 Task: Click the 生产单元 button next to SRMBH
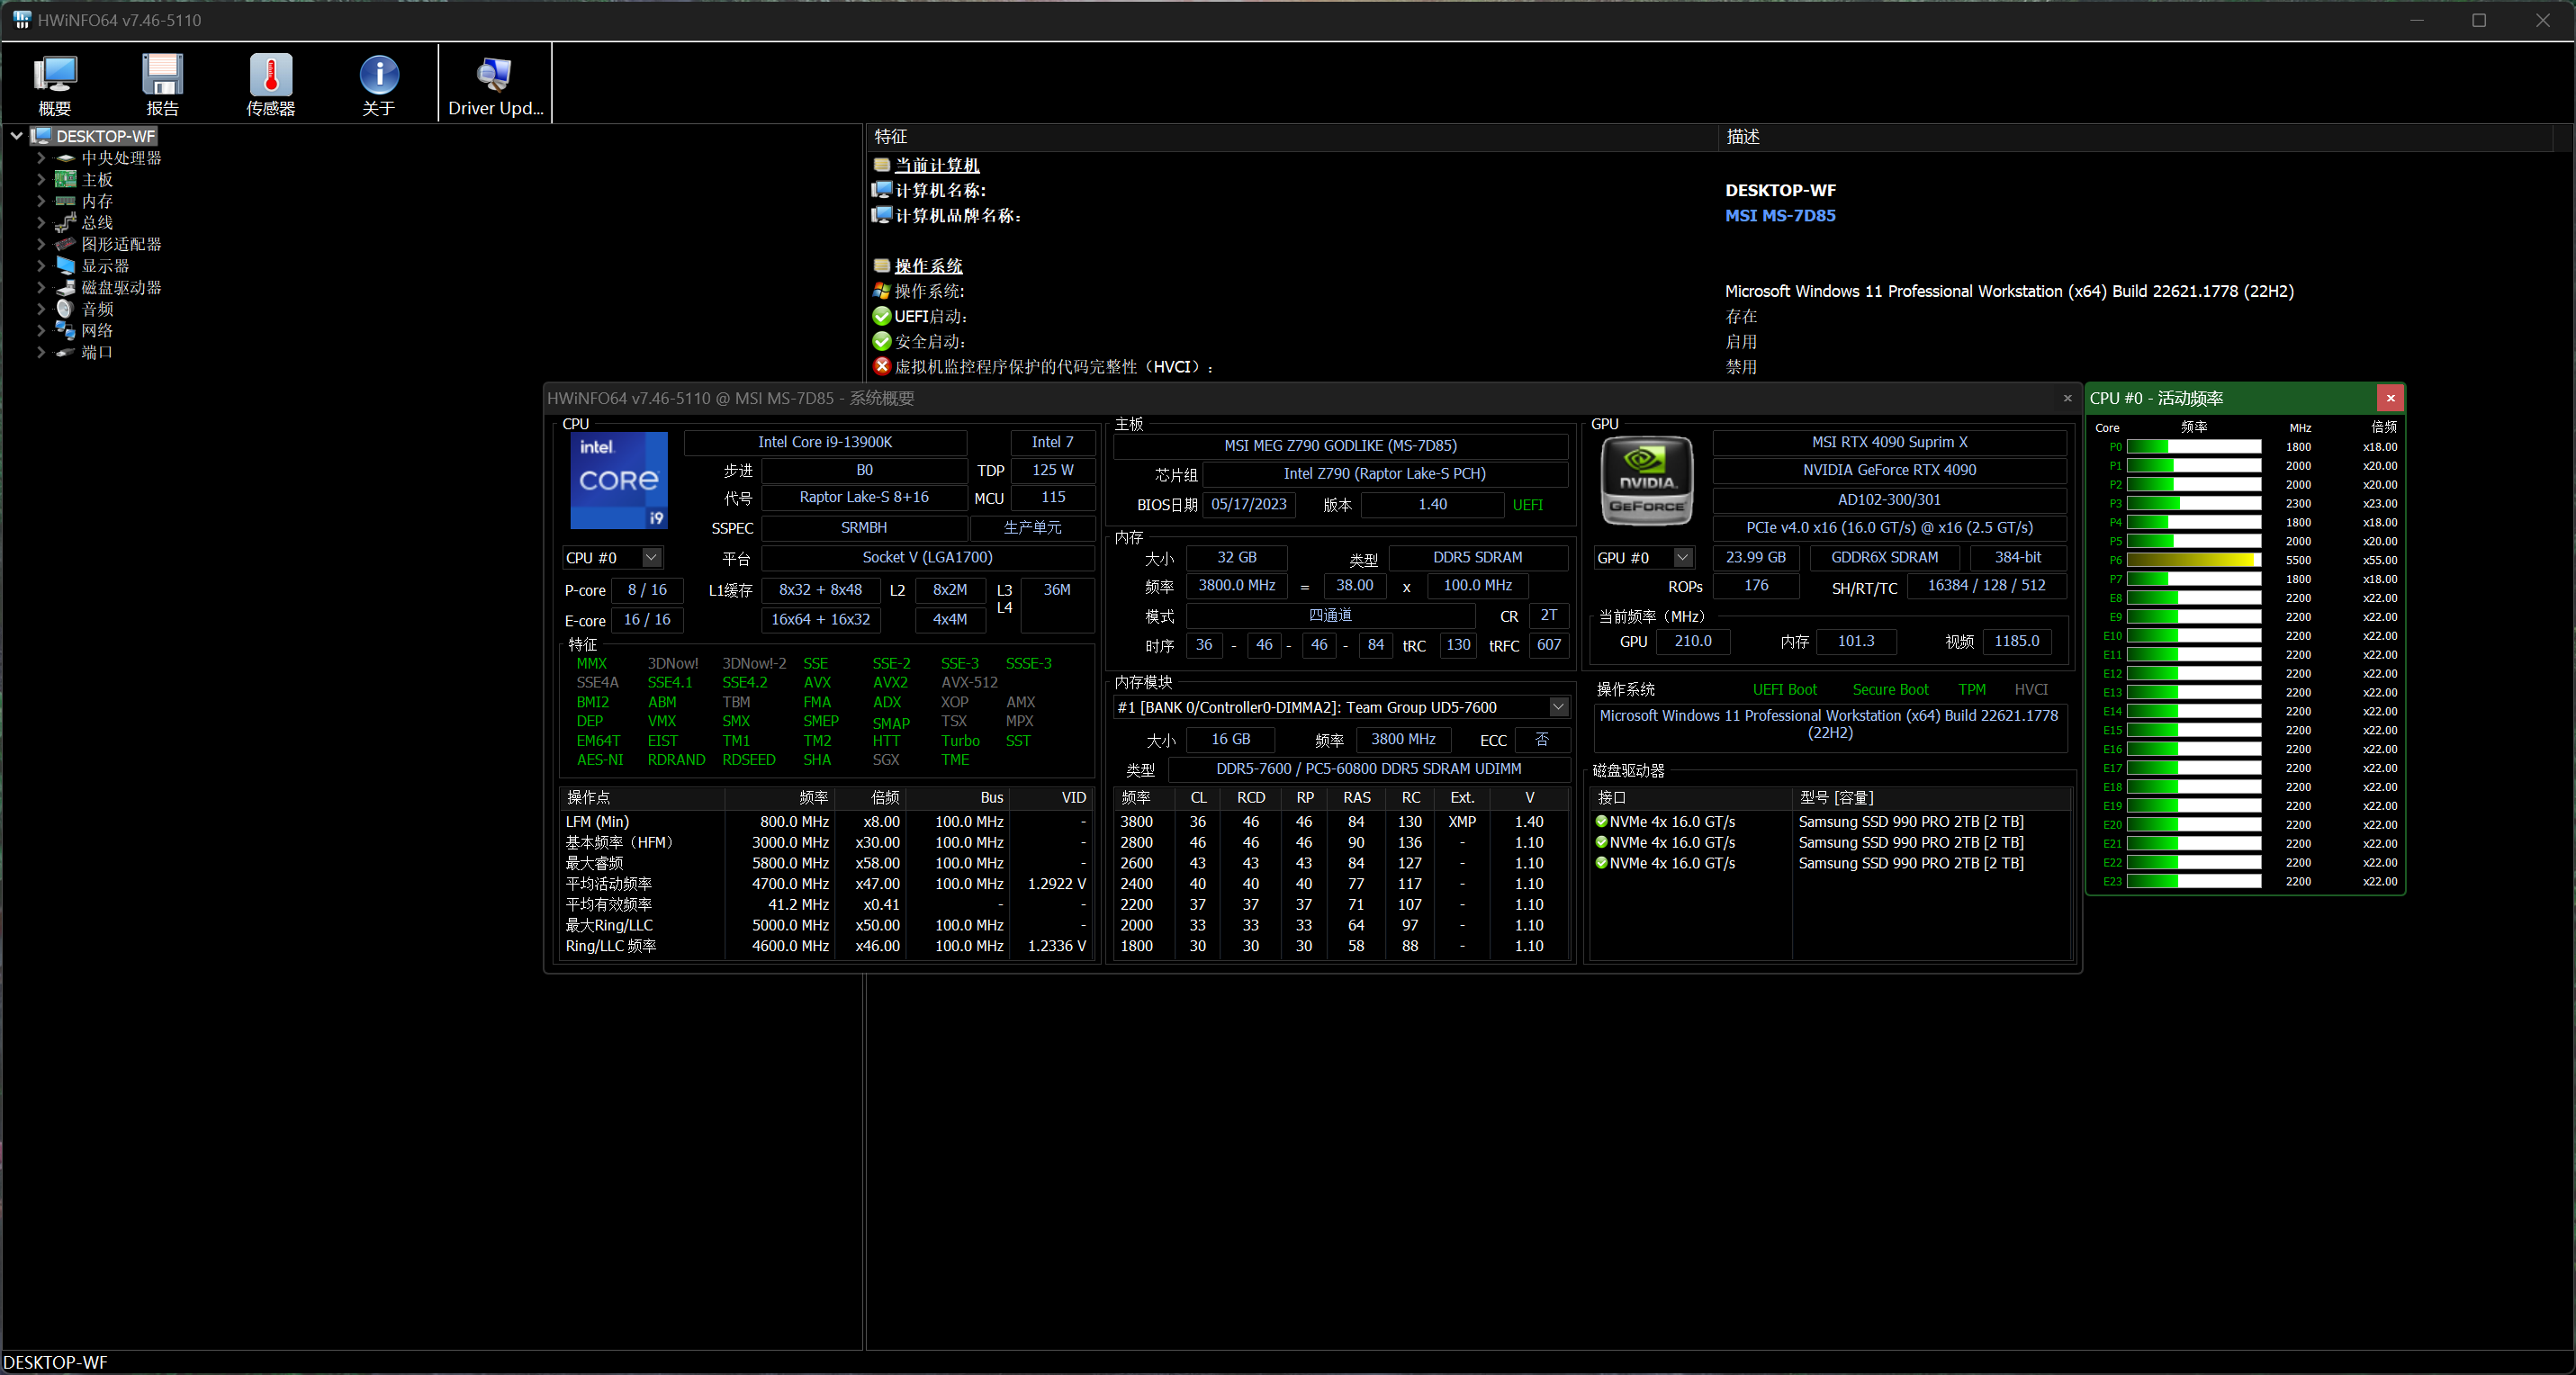(1032, 527)
